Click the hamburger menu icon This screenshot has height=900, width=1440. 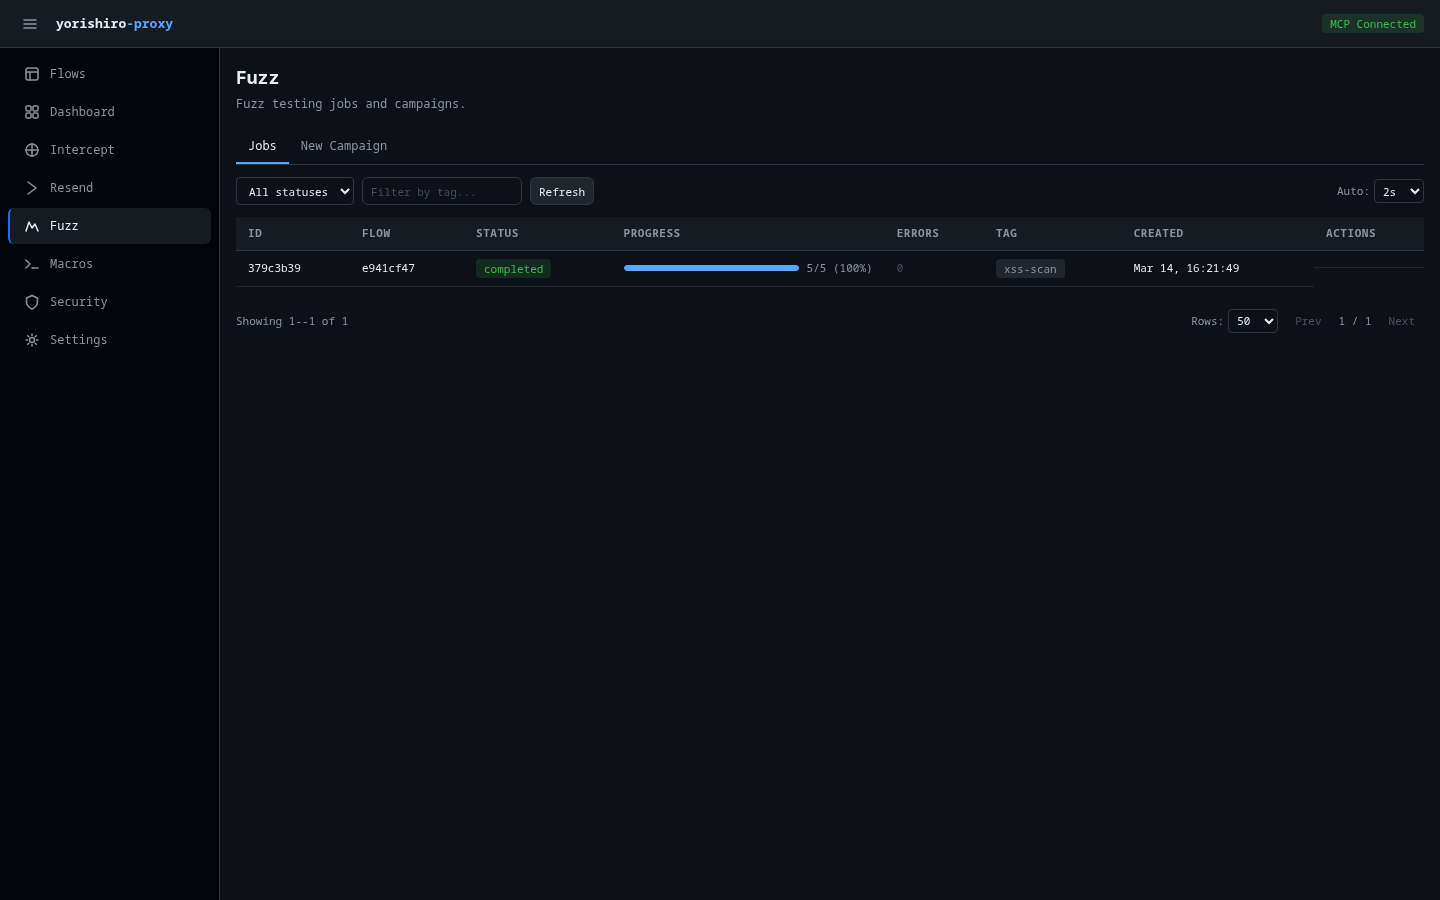[x=30, y=24]
